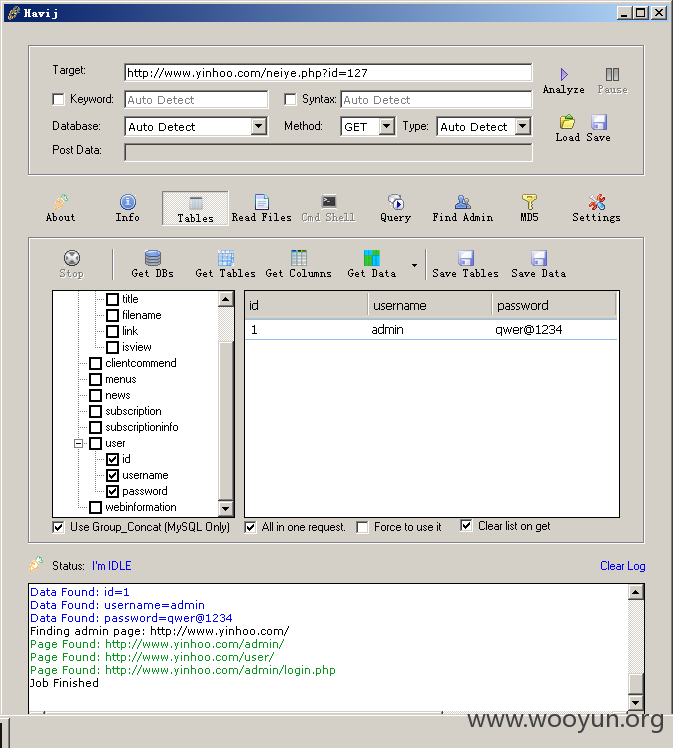Toggle Use Group_Concat checkbox

58,527
